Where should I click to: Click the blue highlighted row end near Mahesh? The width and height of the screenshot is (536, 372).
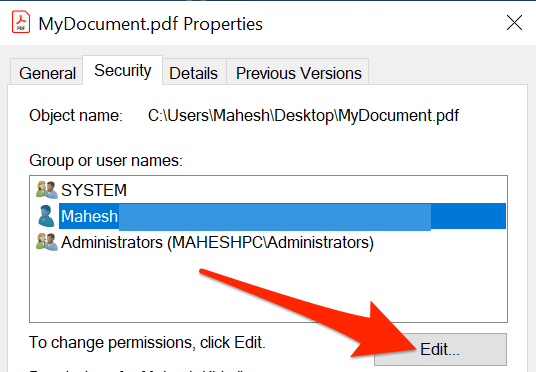[x=468, y=216]
